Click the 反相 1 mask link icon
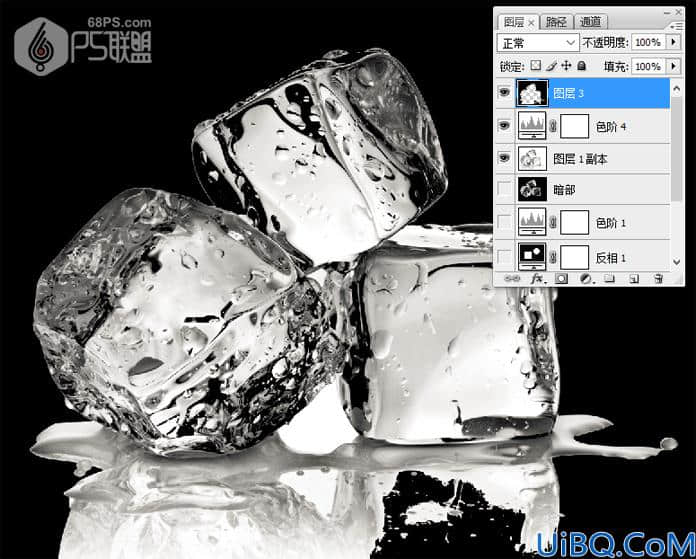This screenshot has width=696, height=559. [x=553, y=257]
